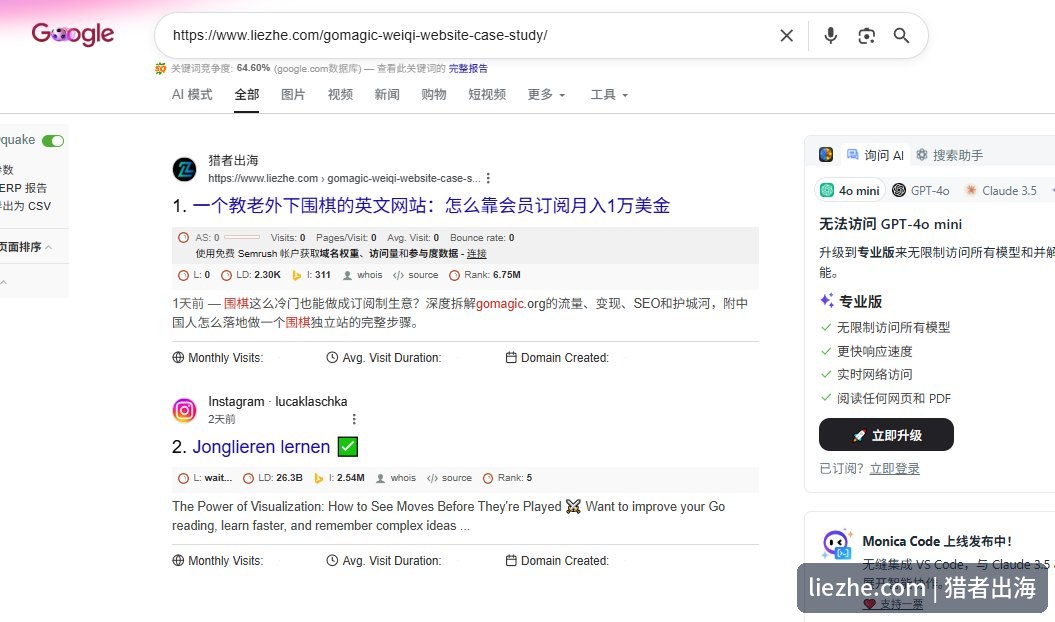Toggle the SEOquake switch off
The image size is (1055, 622).
tap(52, 141)
